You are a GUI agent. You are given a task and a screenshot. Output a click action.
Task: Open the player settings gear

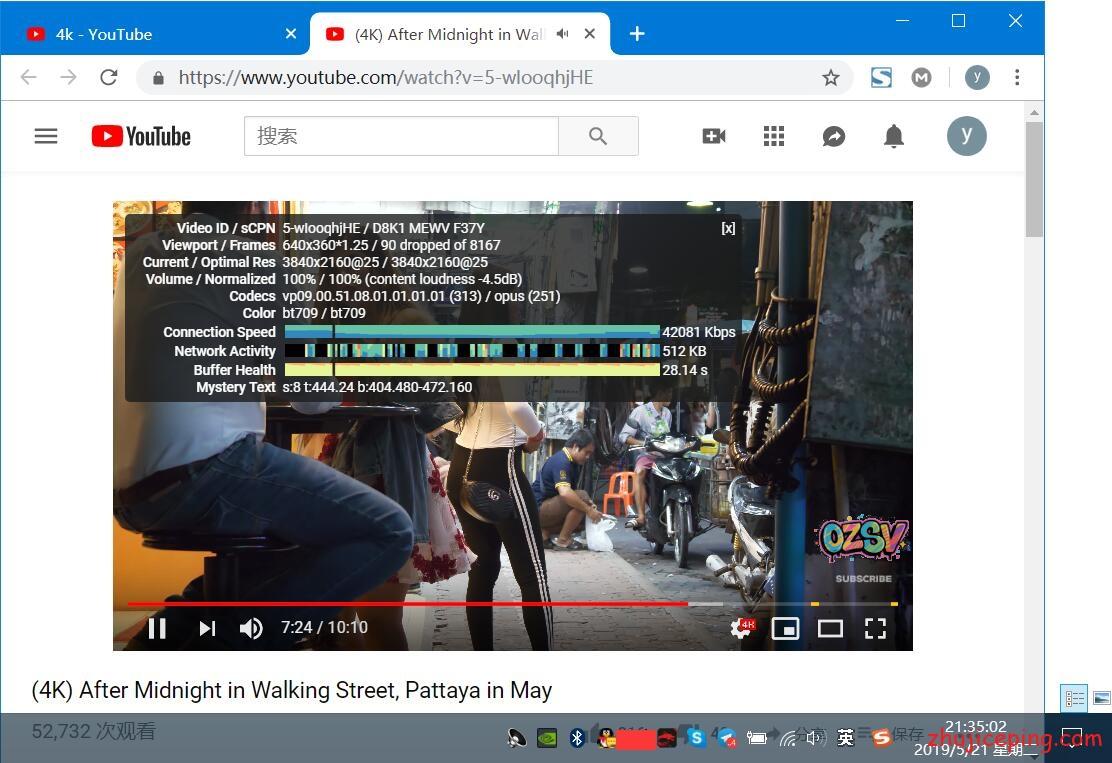point(741,628)
